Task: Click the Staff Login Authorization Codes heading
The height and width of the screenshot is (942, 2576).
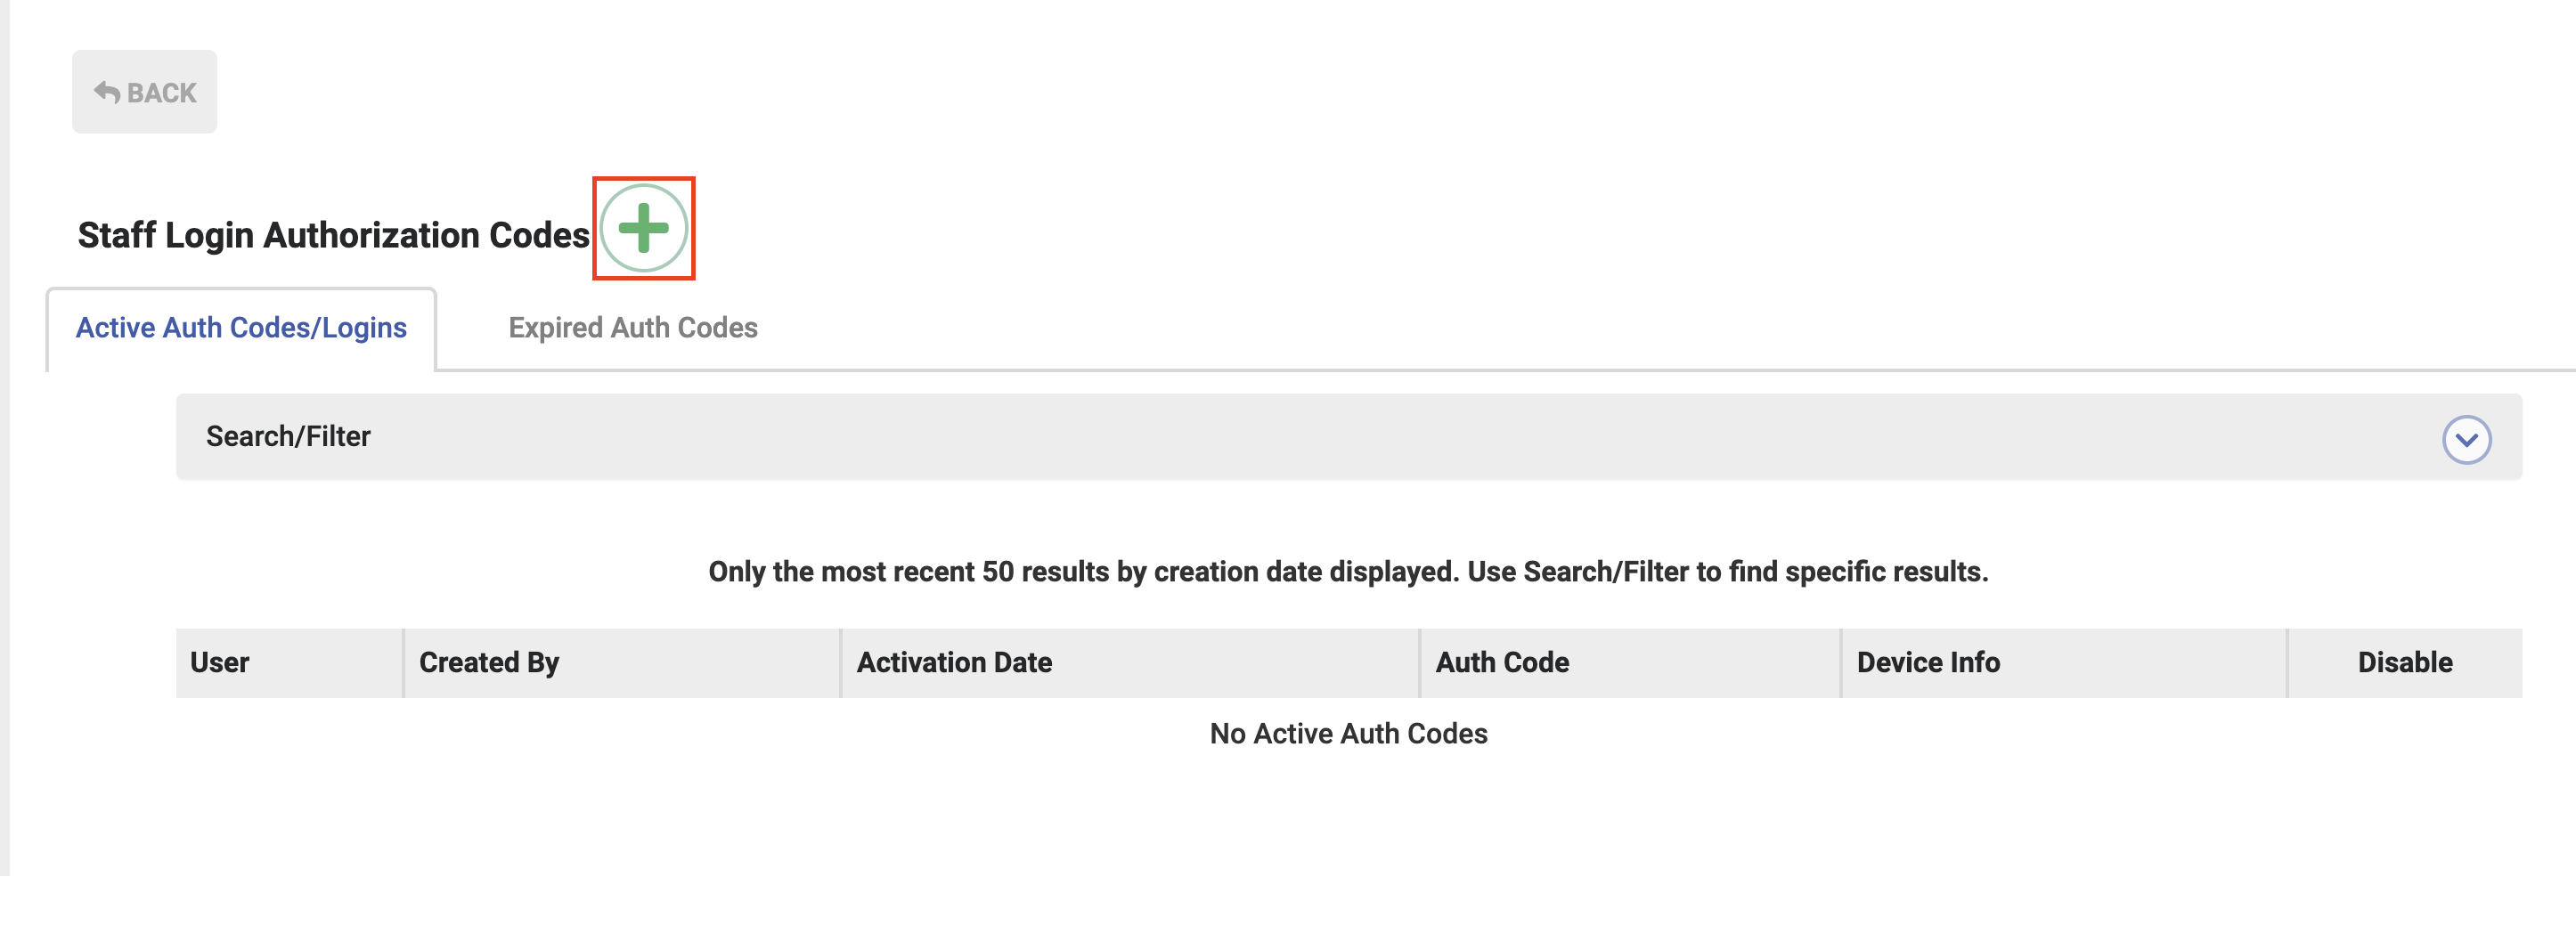Action: [333, 235]
